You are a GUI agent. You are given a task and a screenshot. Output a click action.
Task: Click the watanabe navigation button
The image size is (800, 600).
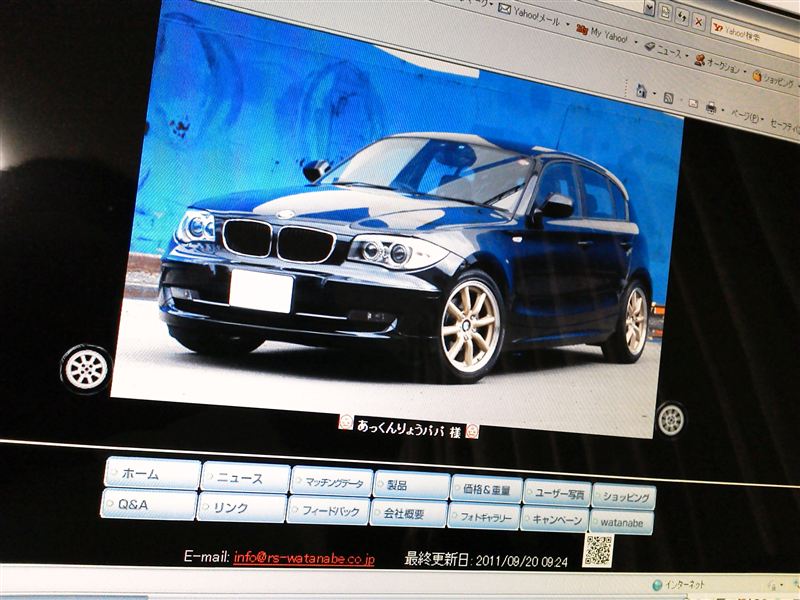tap(621, 522)
